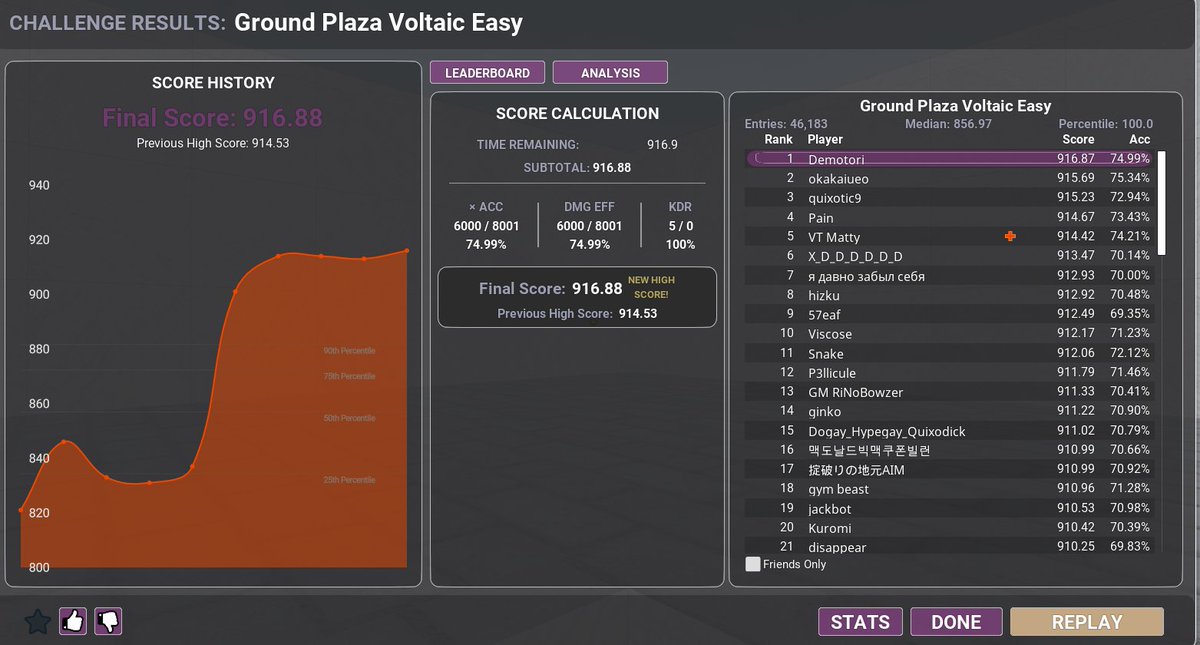Click the leaderboard scrollbar thumb
1200x645 pixels.
tap(1161, 204)
